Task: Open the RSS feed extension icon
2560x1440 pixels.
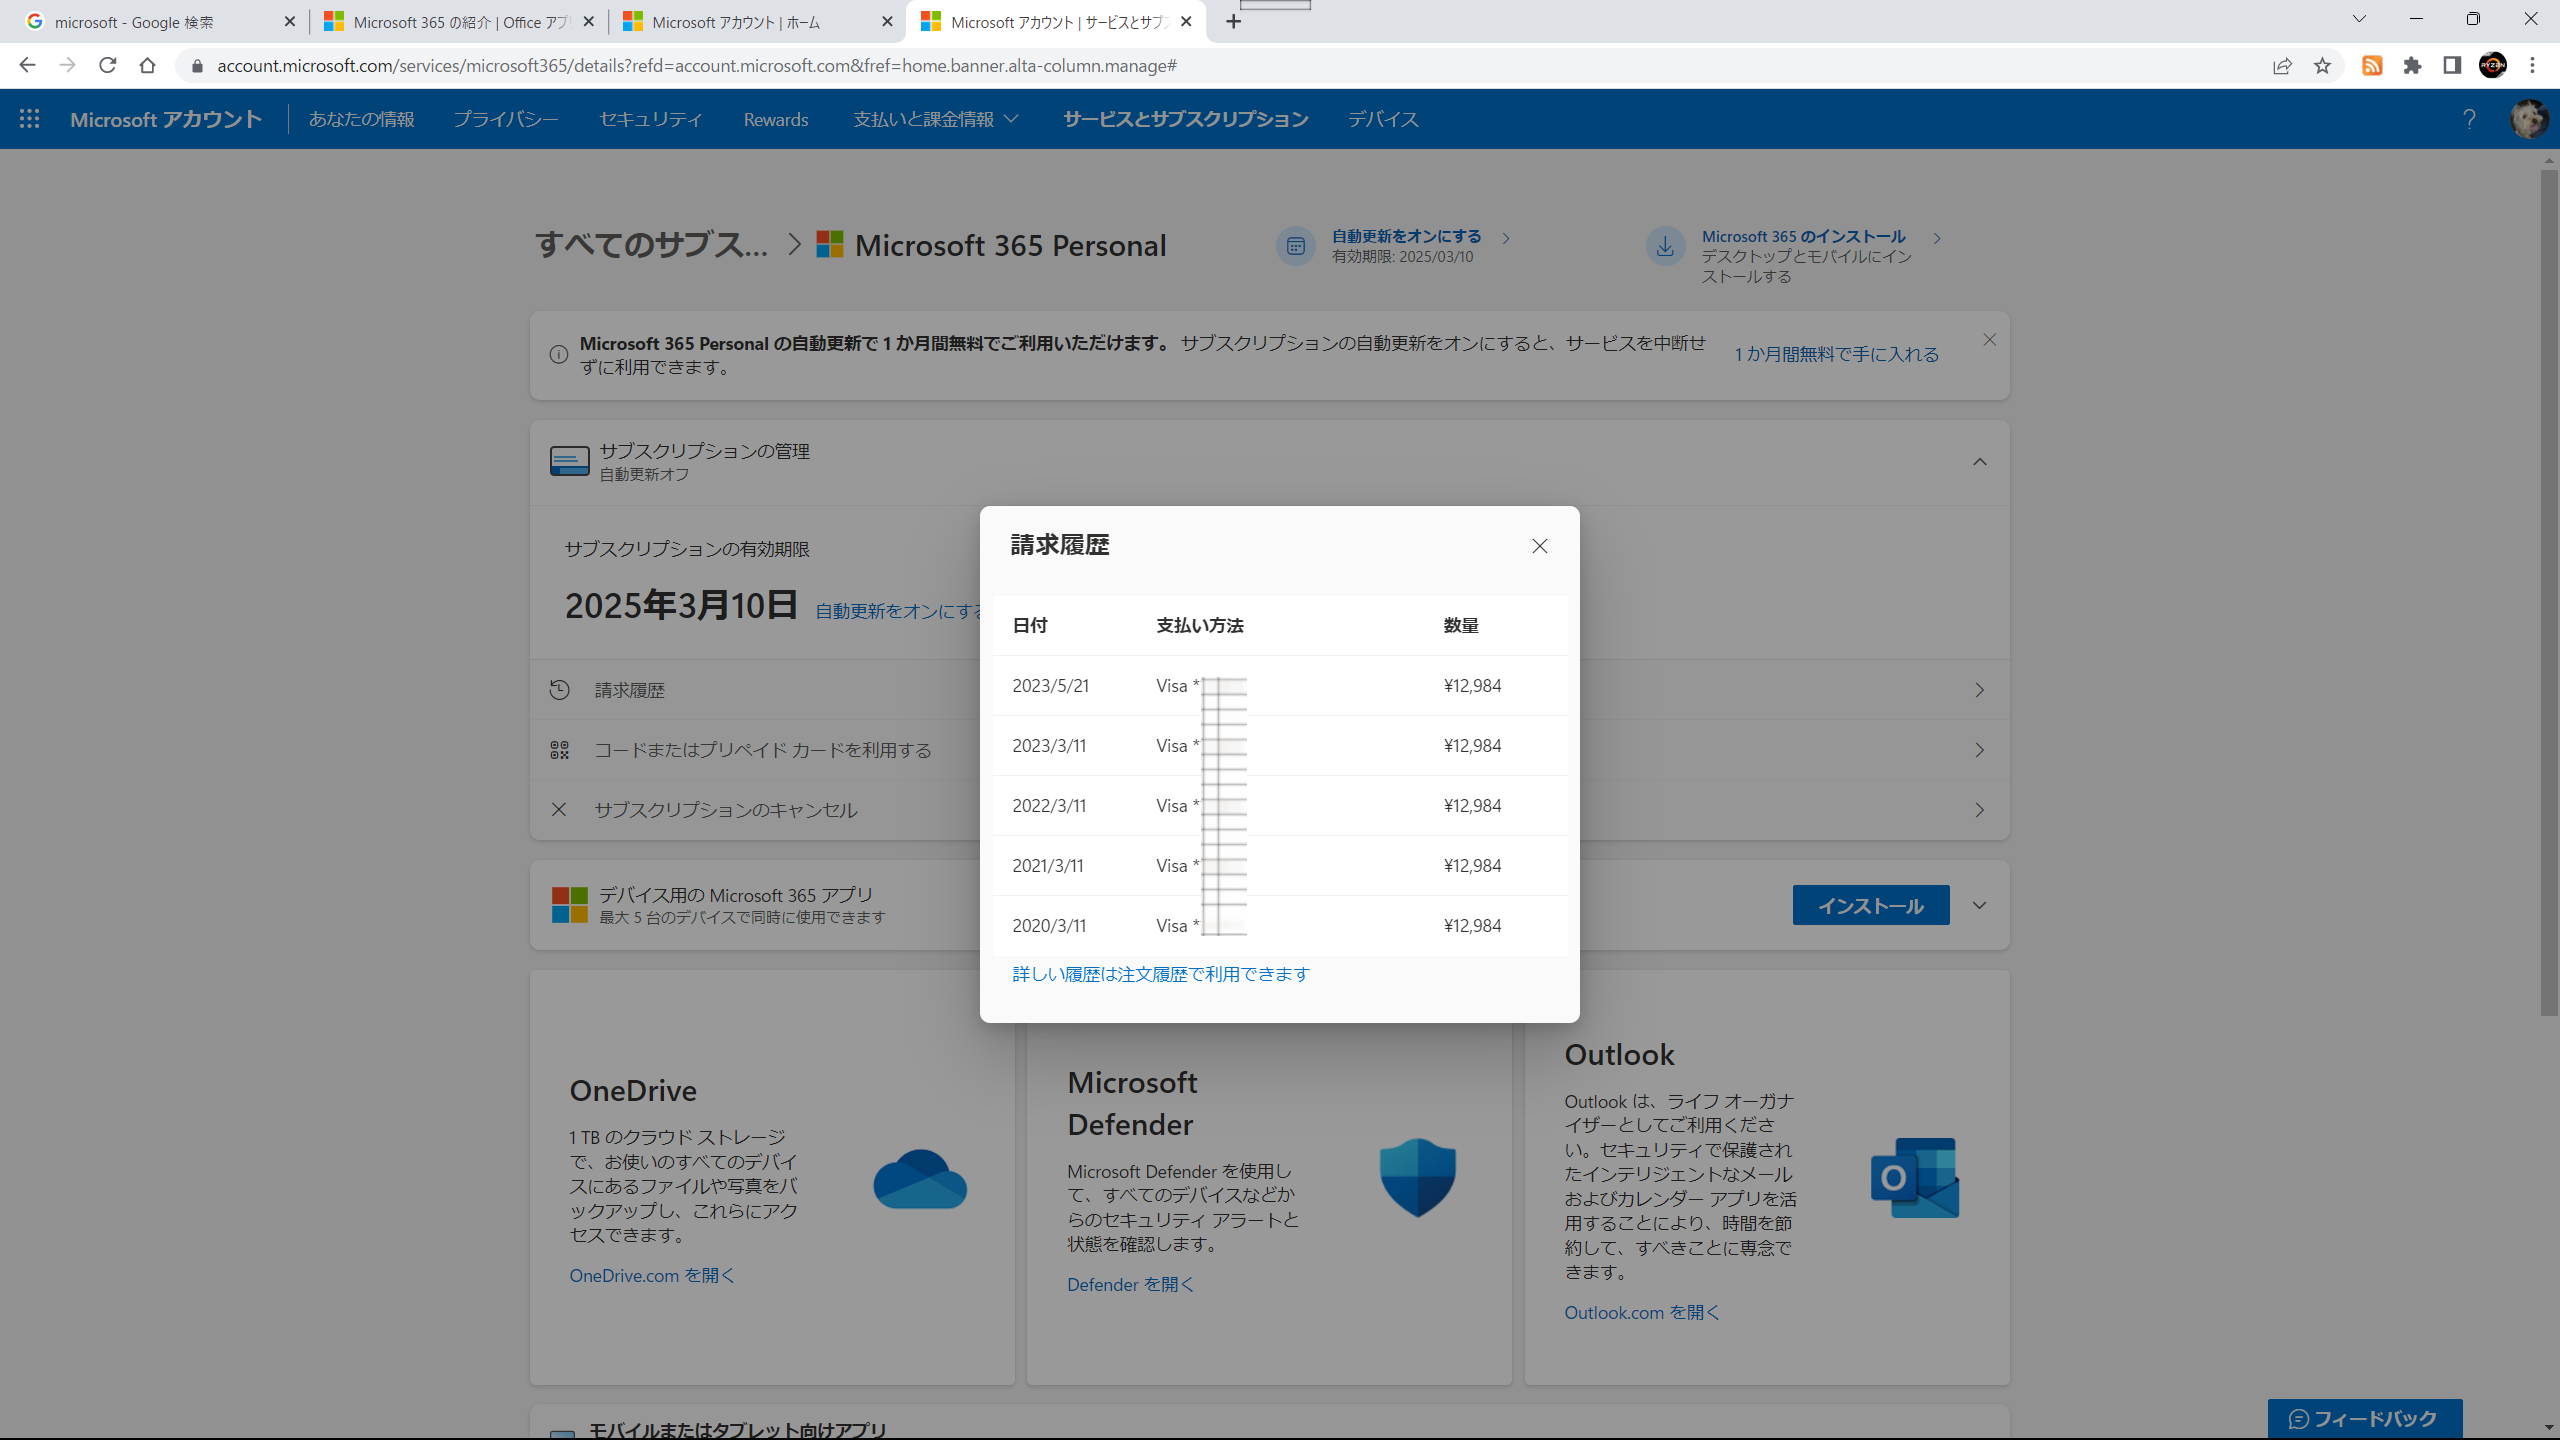Action: click(x=2372, y=65)
